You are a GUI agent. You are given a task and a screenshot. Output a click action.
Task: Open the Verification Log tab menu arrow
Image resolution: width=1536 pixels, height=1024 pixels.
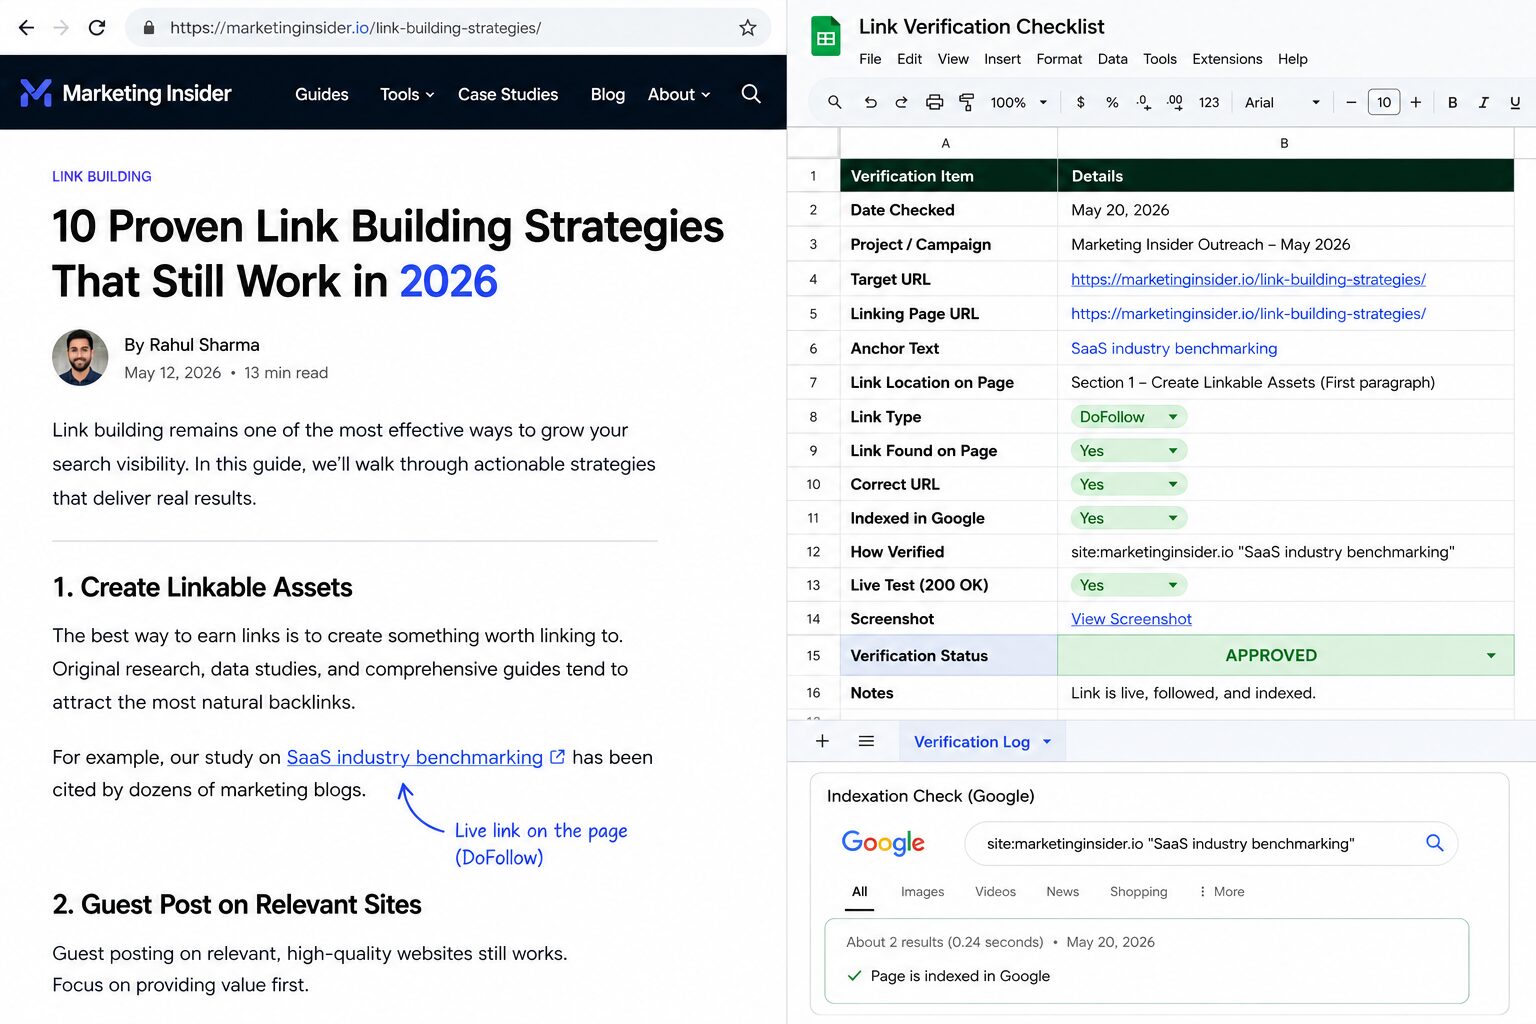pos(1047,742)
